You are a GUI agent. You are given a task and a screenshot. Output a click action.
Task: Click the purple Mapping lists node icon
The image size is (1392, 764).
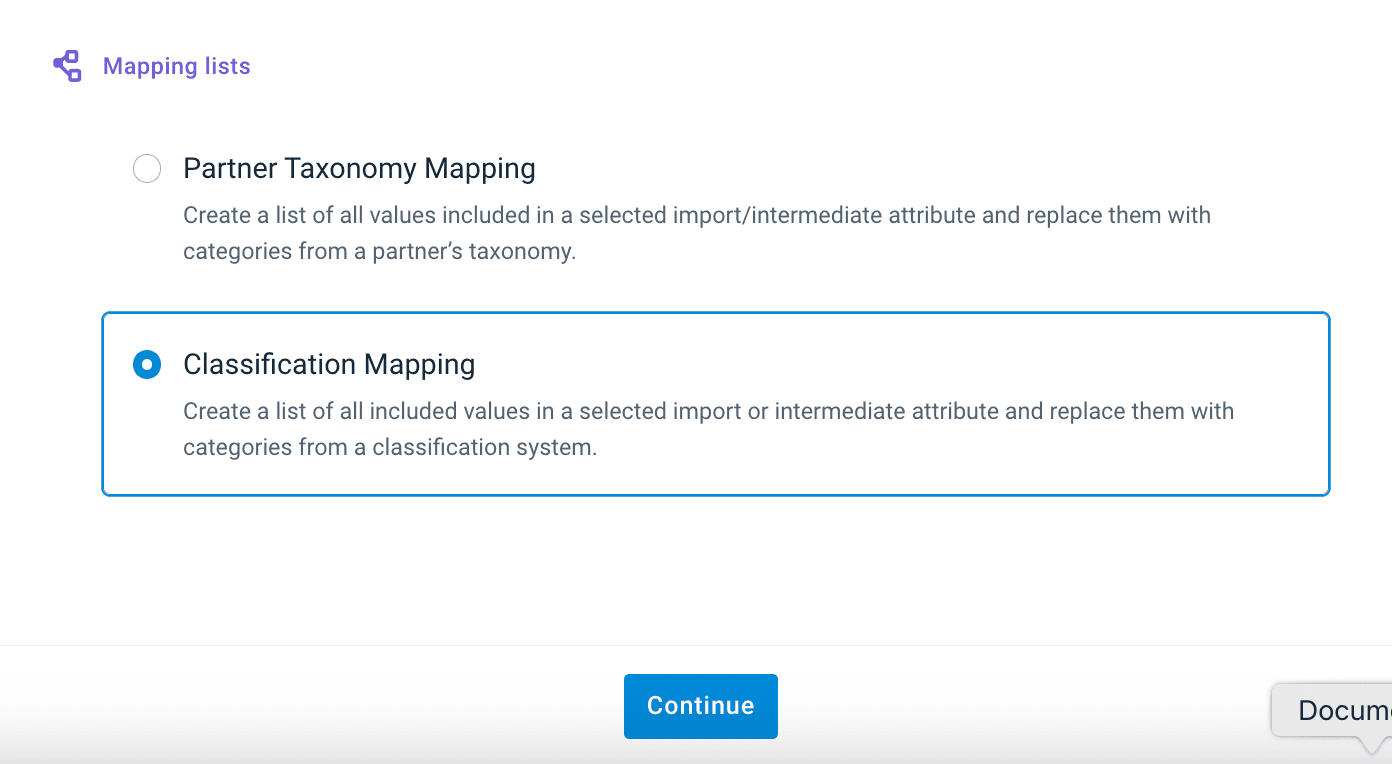67,66
